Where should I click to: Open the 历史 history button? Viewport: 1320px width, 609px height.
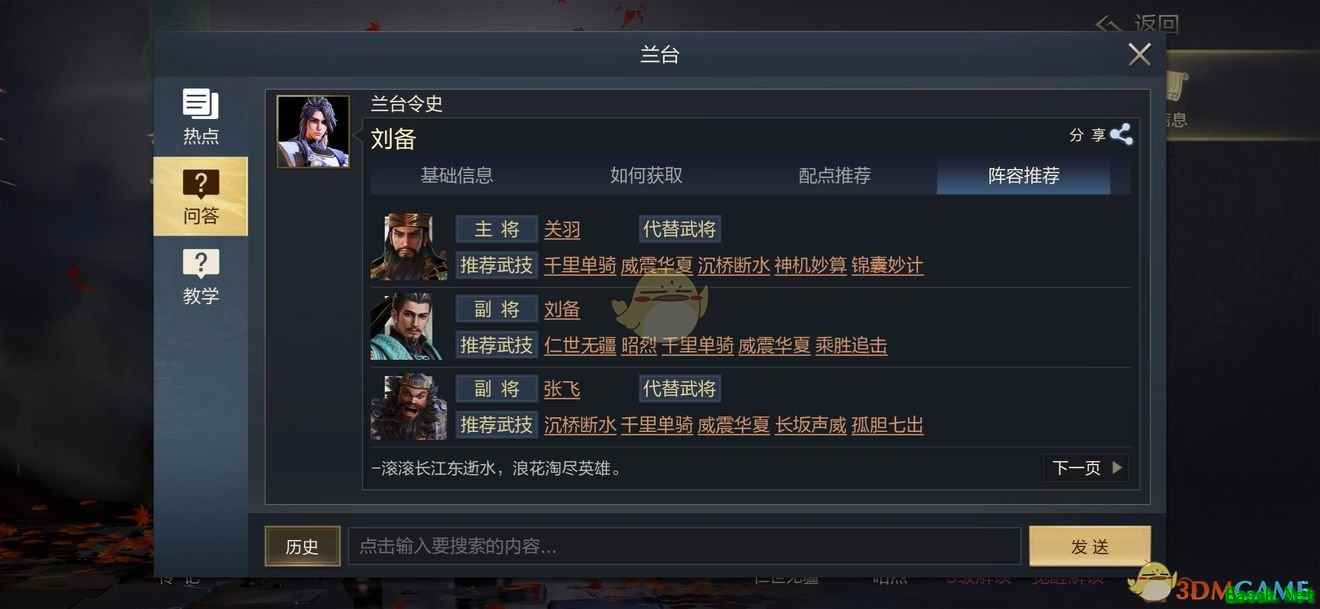302,546
